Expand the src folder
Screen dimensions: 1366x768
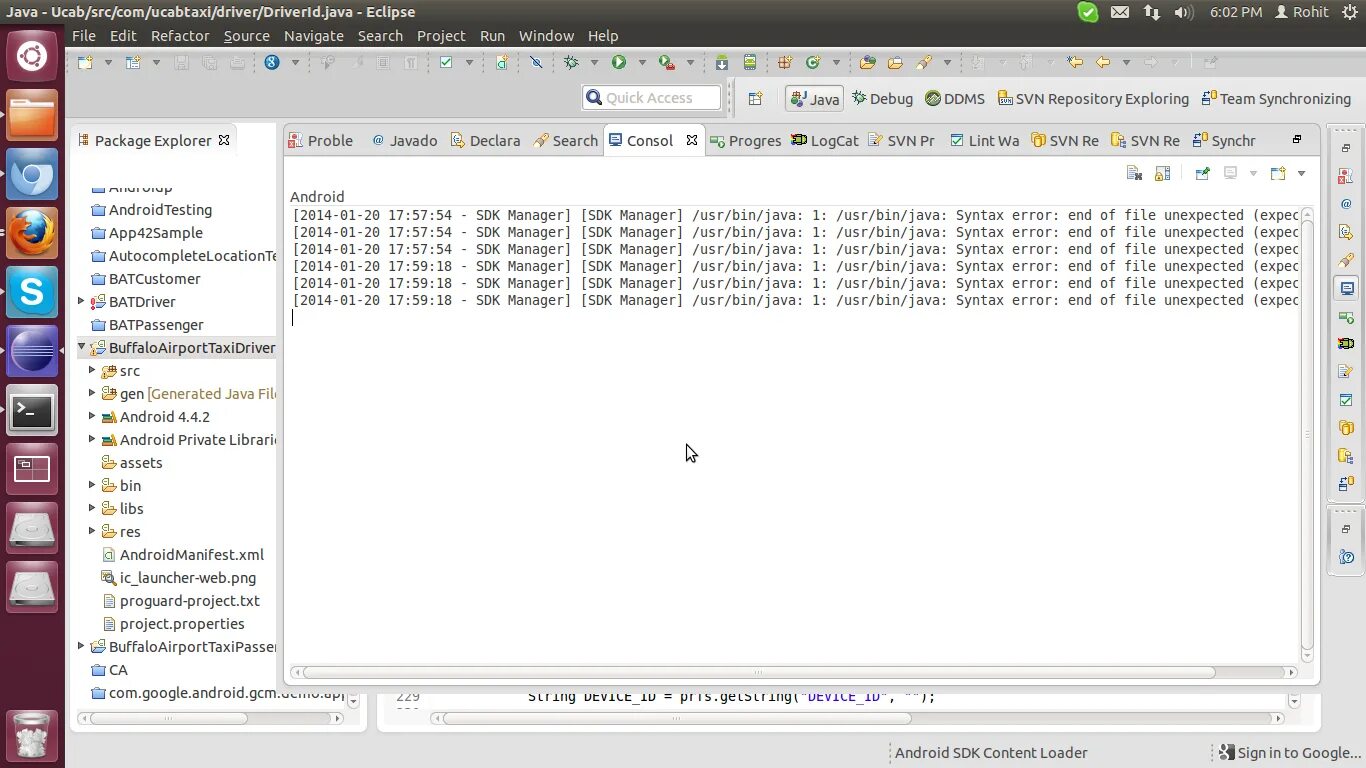click(x=92, y=370)
